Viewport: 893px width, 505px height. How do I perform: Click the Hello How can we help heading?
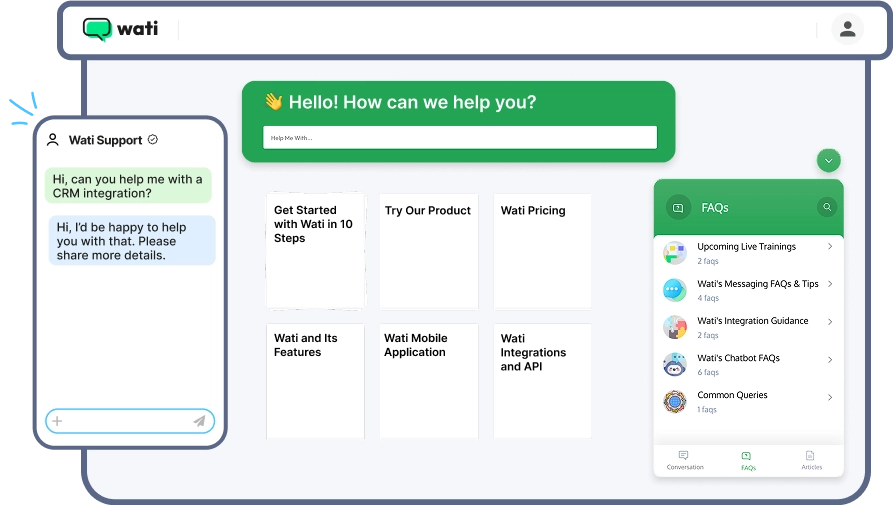click(412, 102)
